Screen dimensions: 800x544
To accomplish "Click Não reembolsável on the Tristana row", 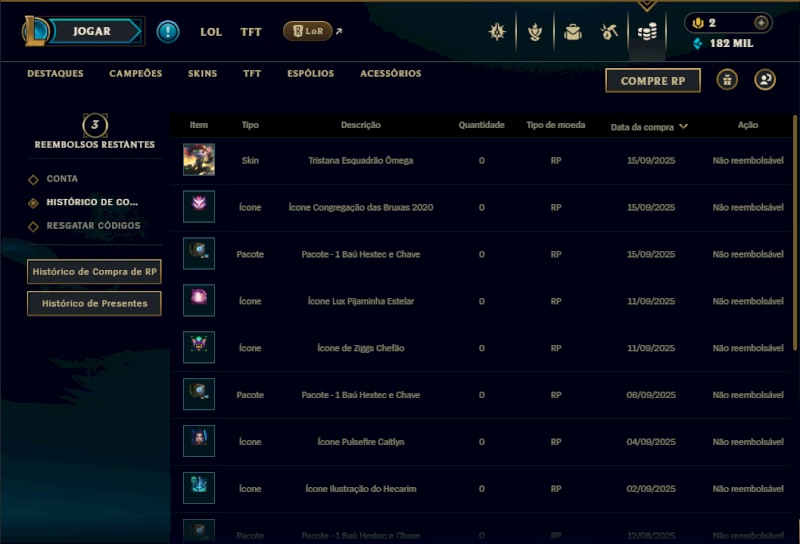I will click(748, 160).
